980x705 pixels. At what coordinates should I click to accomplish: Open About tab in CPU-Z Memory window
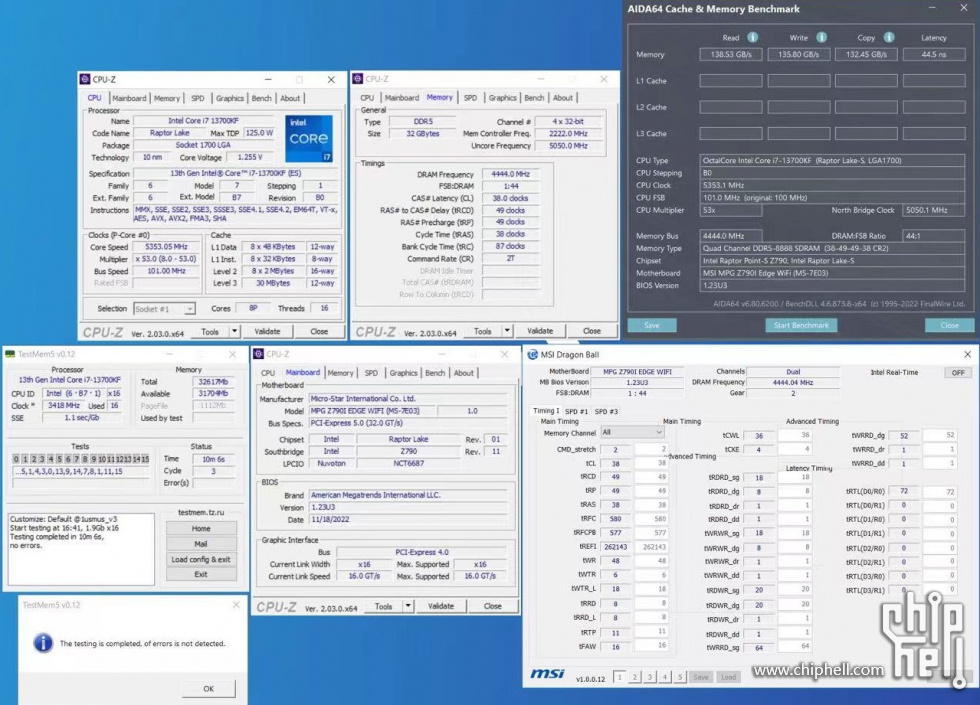point(562,98)
